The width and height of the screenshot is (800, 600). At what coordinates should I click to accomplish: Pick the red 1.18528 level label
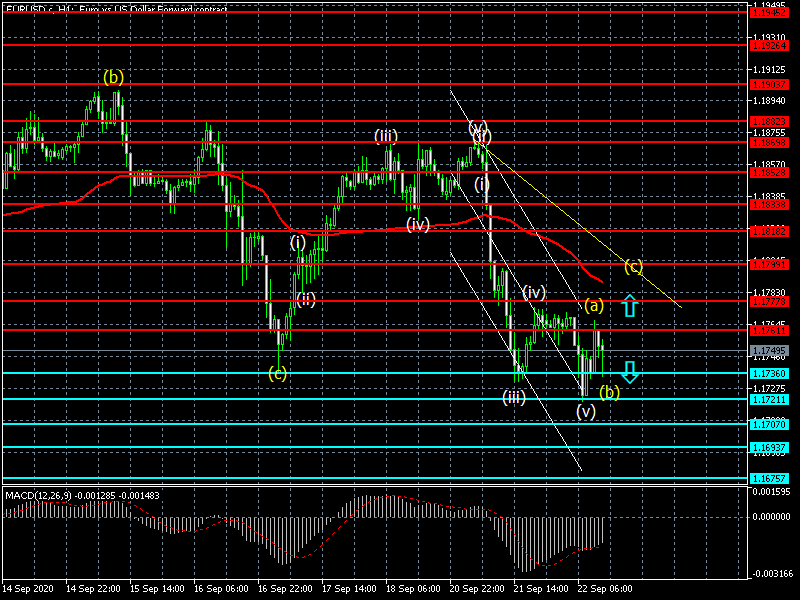click(x=769, y=173)
